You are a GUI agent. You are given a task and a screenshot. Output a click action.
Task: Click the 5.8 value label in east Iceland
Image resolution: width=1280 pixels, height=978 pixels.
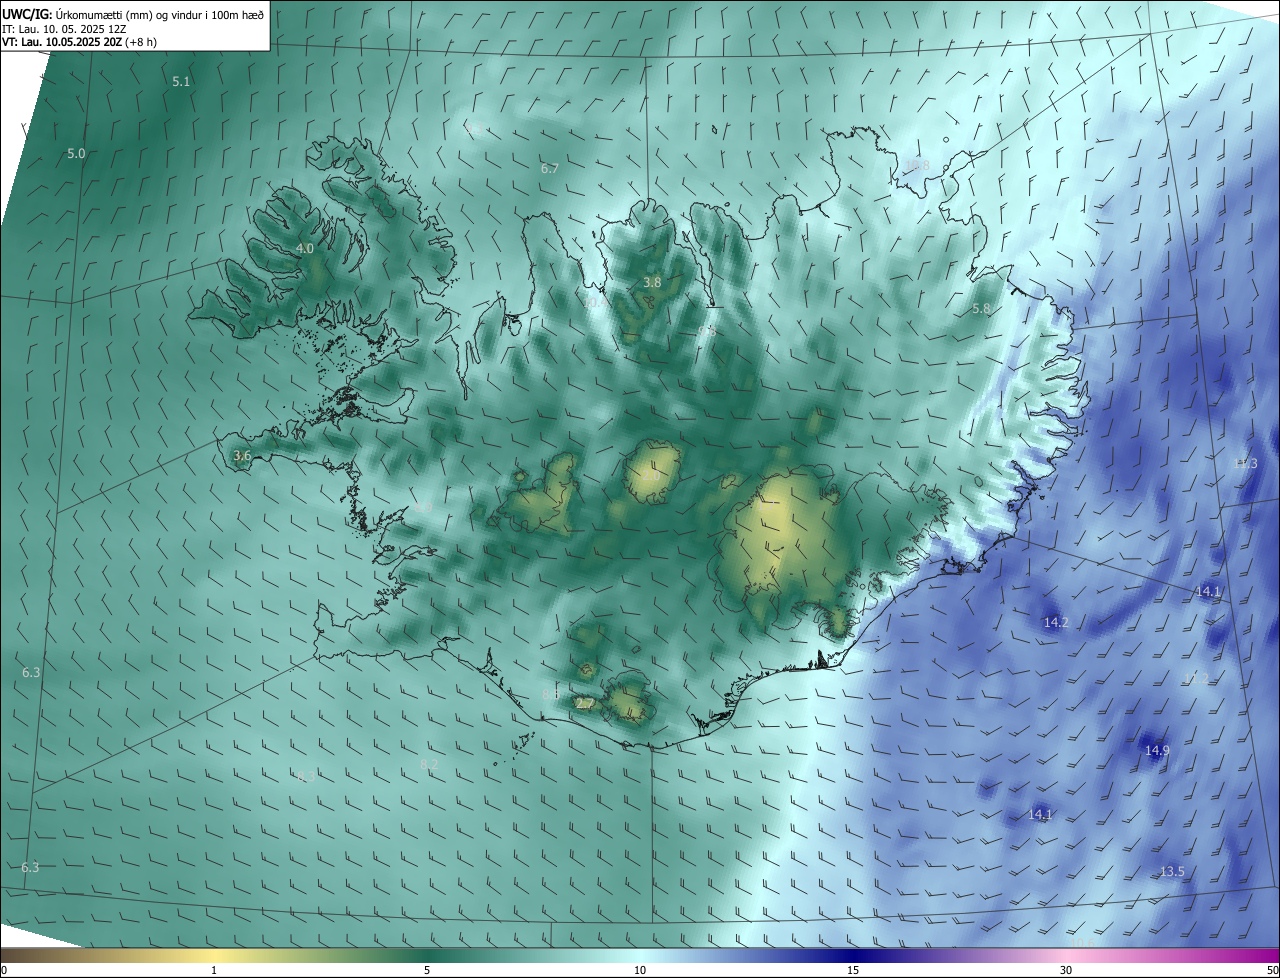click(x=981, y=309)
